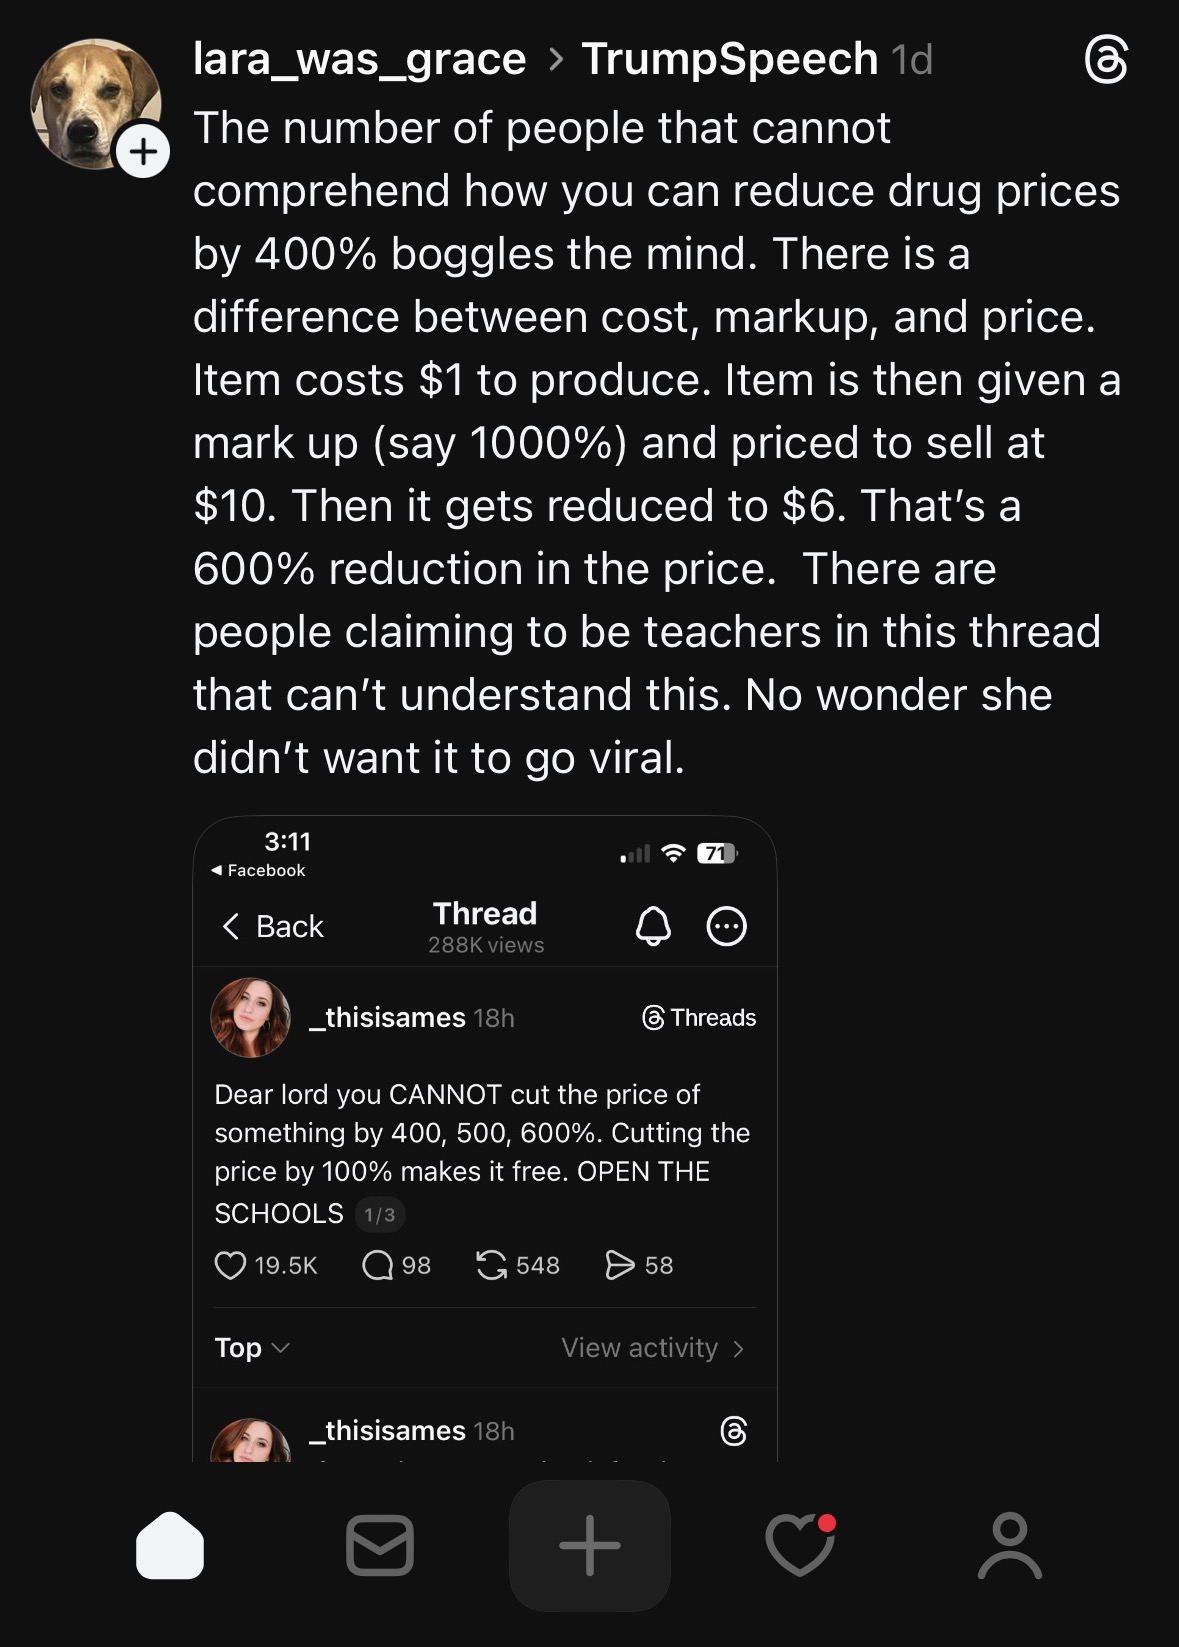Screen dimensions: 1179x1647
Task: Tap the Back button in embedded screenshot
Action: (272, 926)
